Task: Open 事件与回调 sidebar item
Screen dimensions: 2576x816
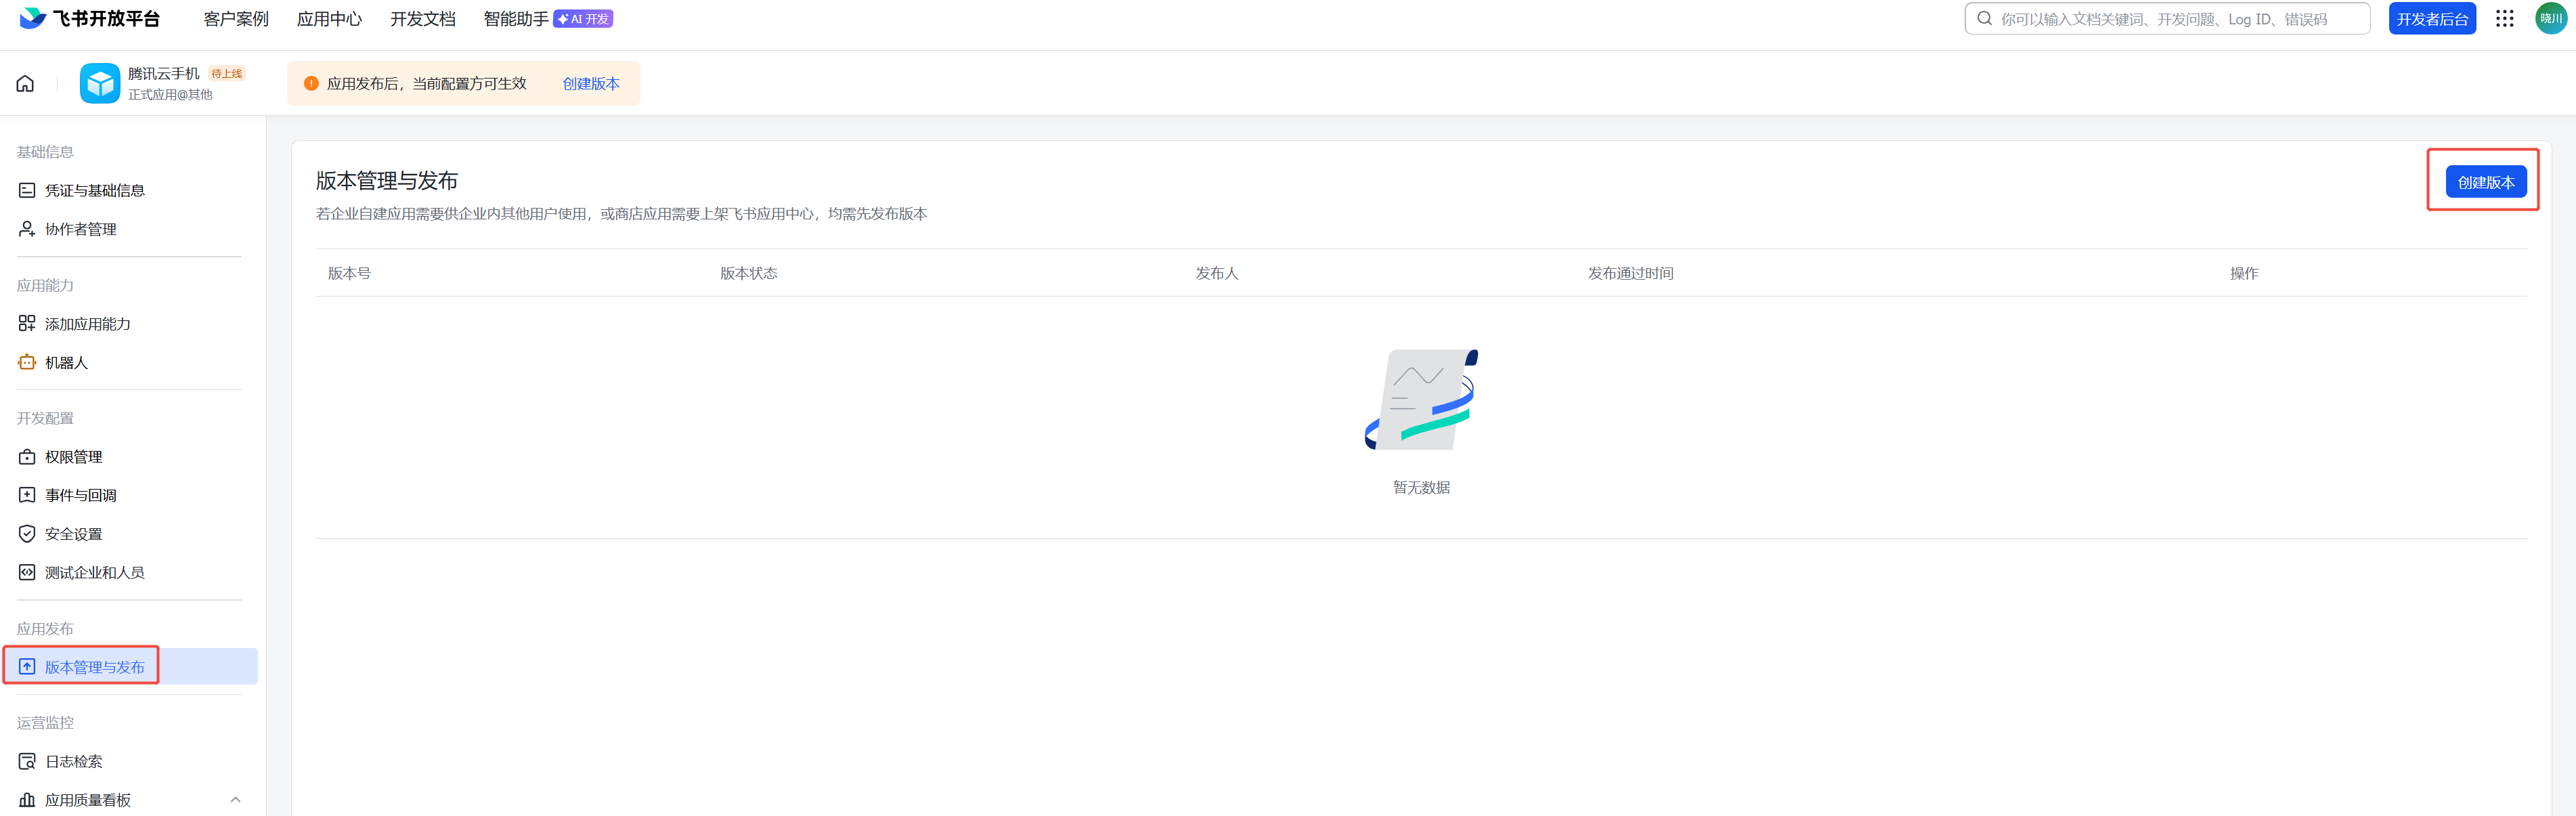Action: click(x=80, y=495)
